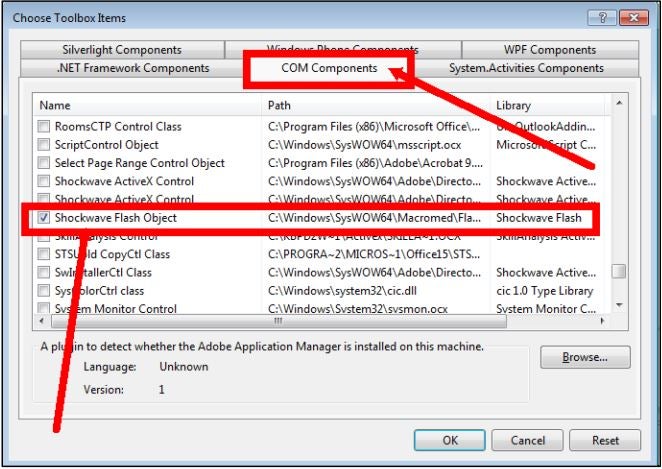
Task: Click the Browse... button
Action: tap(585, 357)
